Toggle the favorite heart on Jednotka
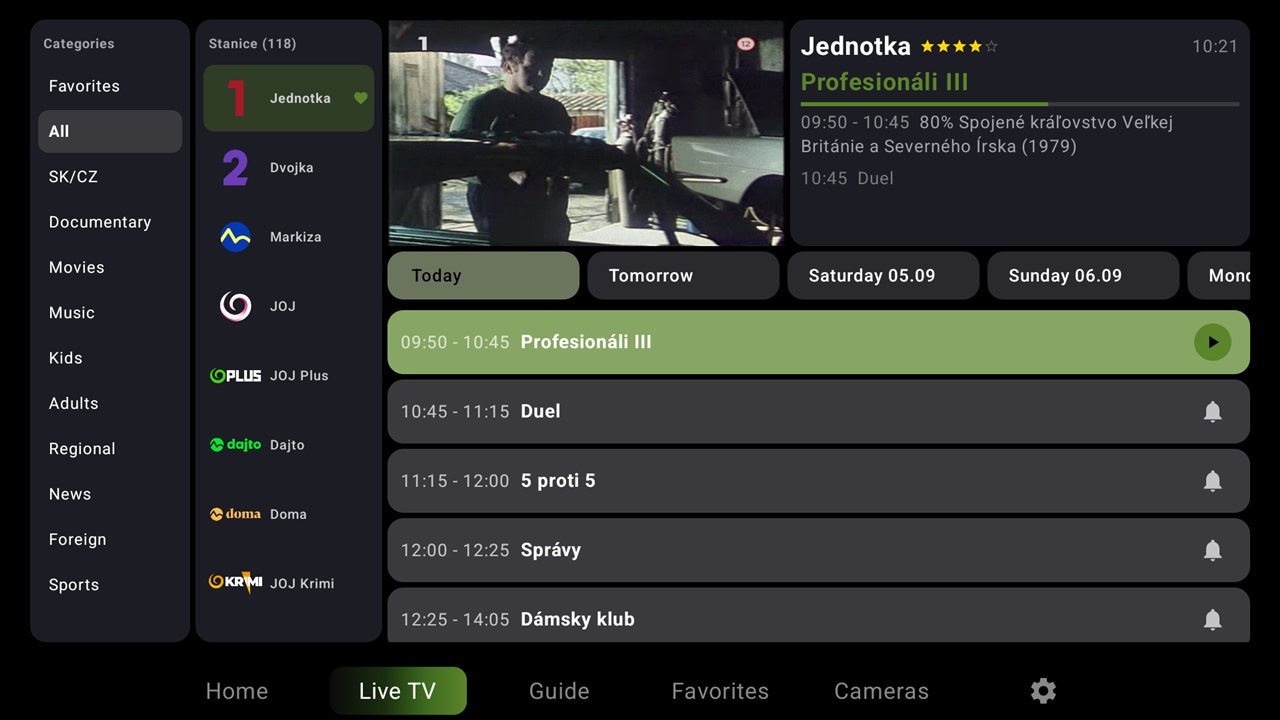This screenshot has height=720, width=1280. [x=361, y=98]
